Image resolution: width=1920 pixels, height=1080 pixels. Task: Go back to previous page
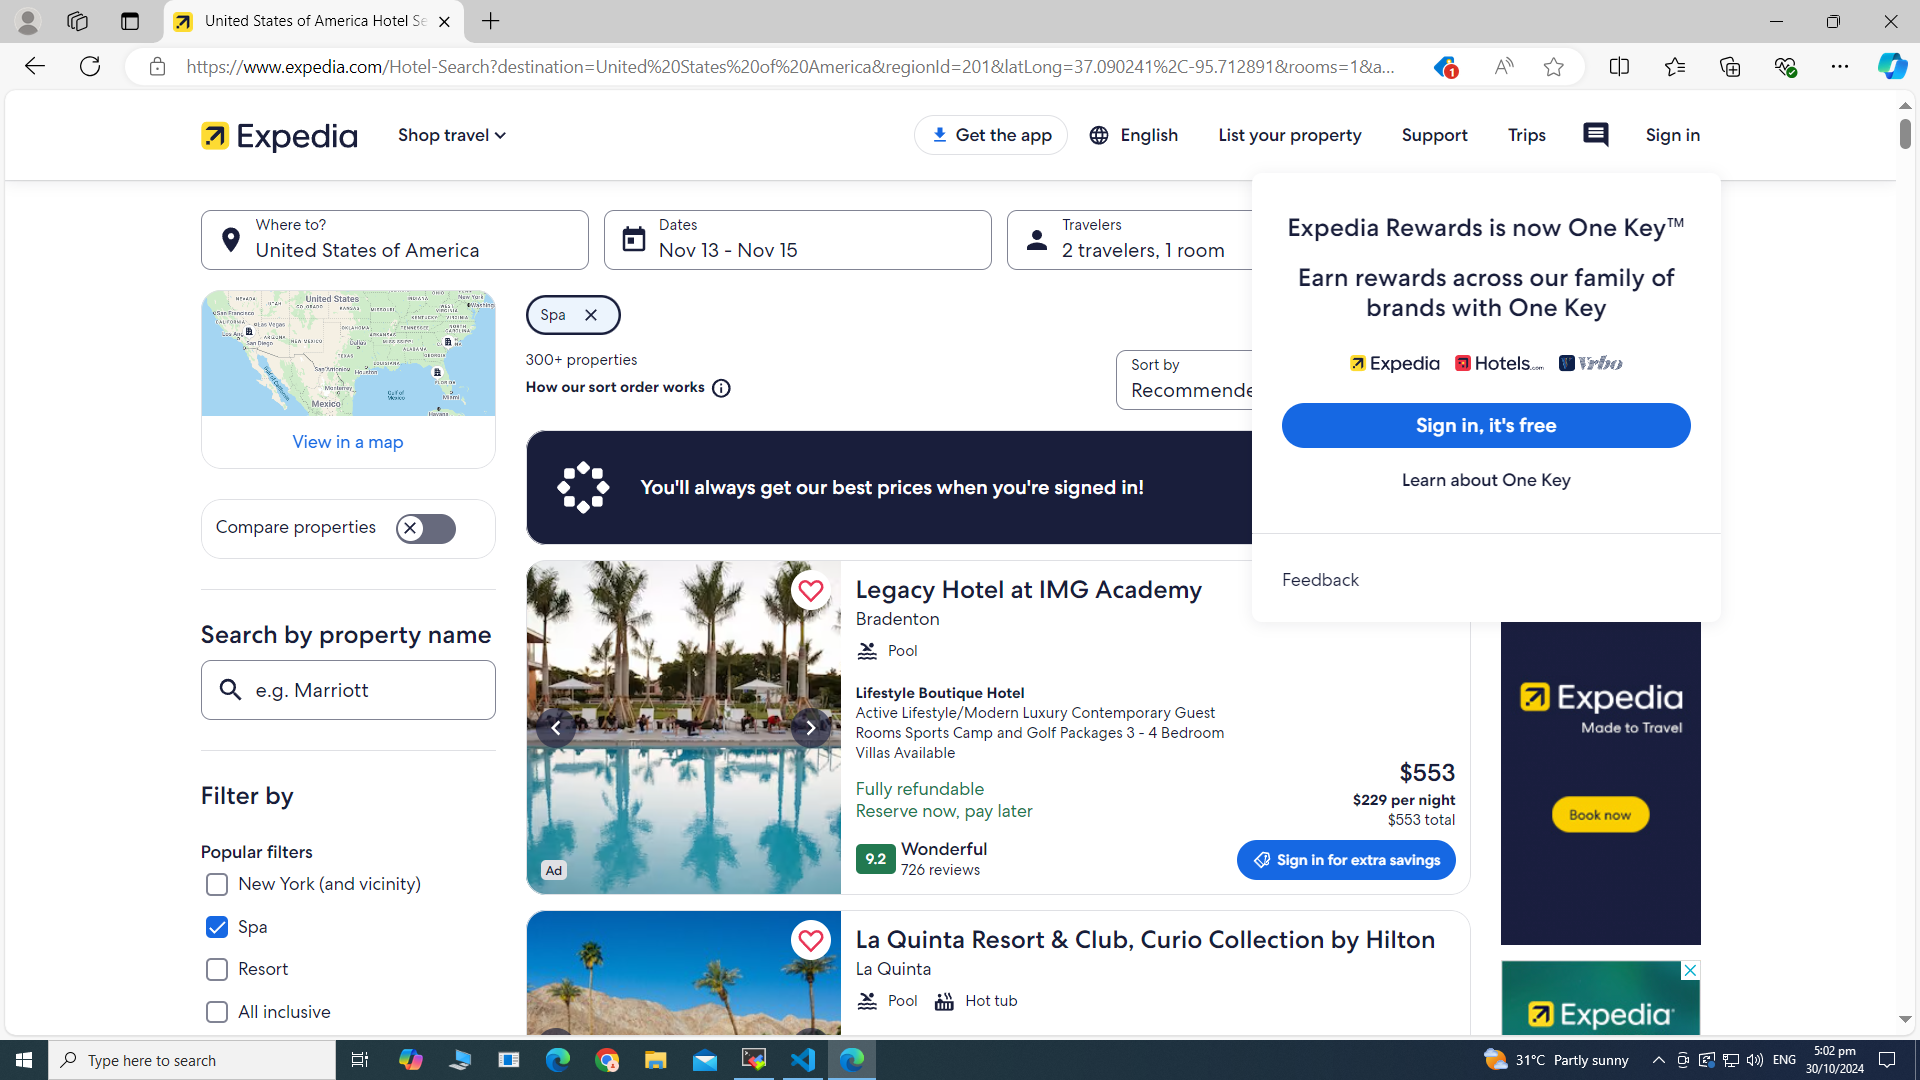[33, 67]
